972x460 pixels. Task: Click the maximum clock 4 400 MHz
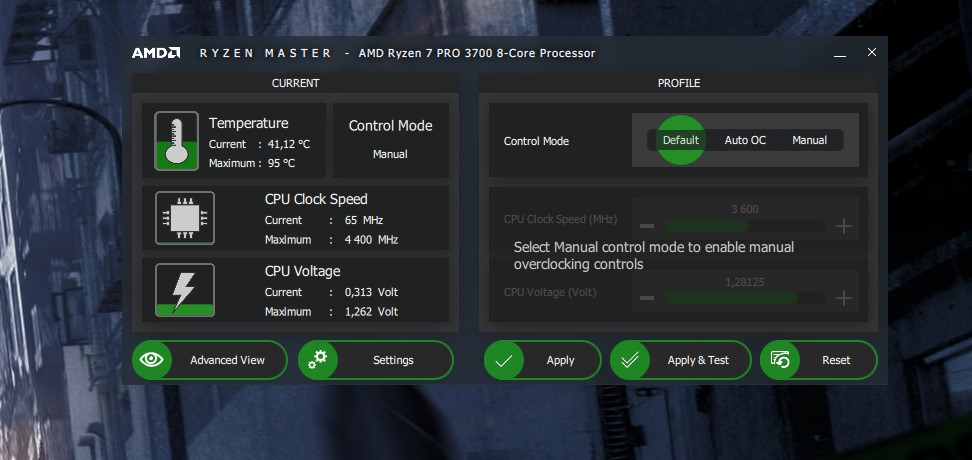point(371,239)
